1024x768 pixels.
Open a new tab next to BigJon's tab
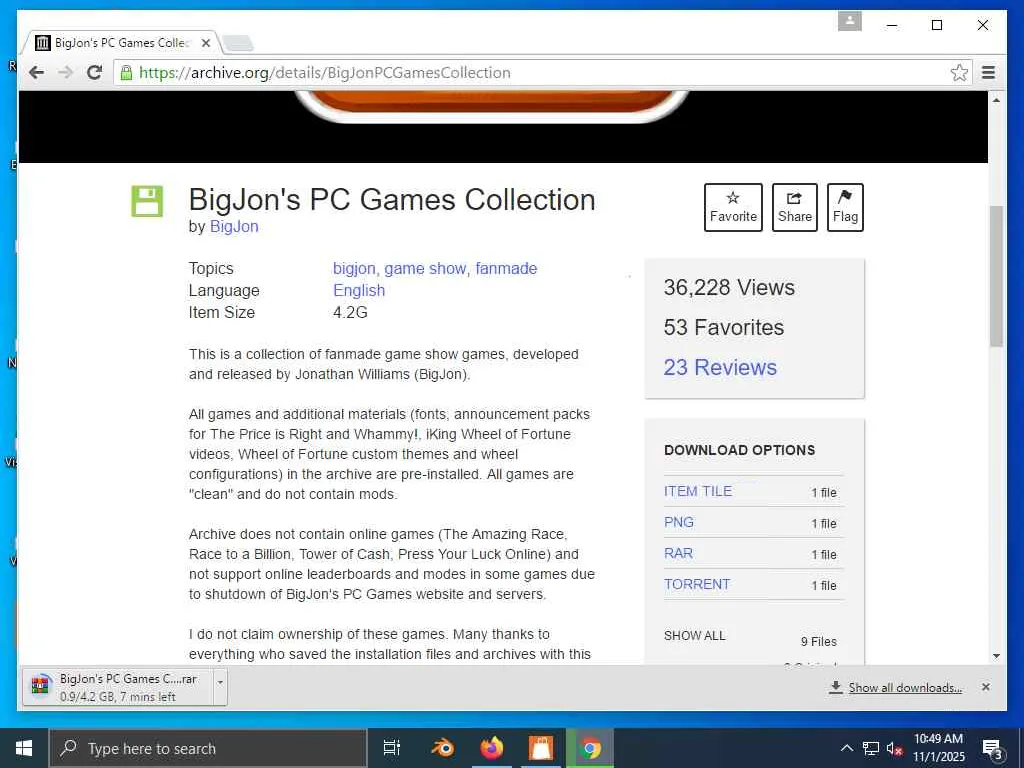click(x=238, y=44)
